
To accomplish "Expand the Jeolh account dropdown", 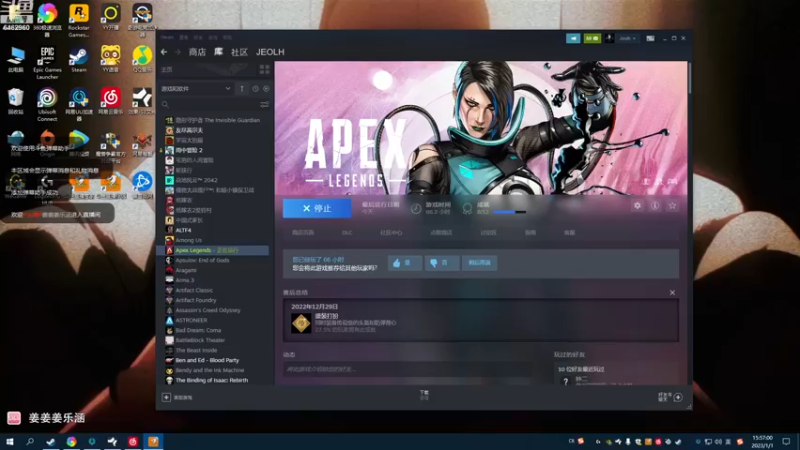I will tap(628, 38).
